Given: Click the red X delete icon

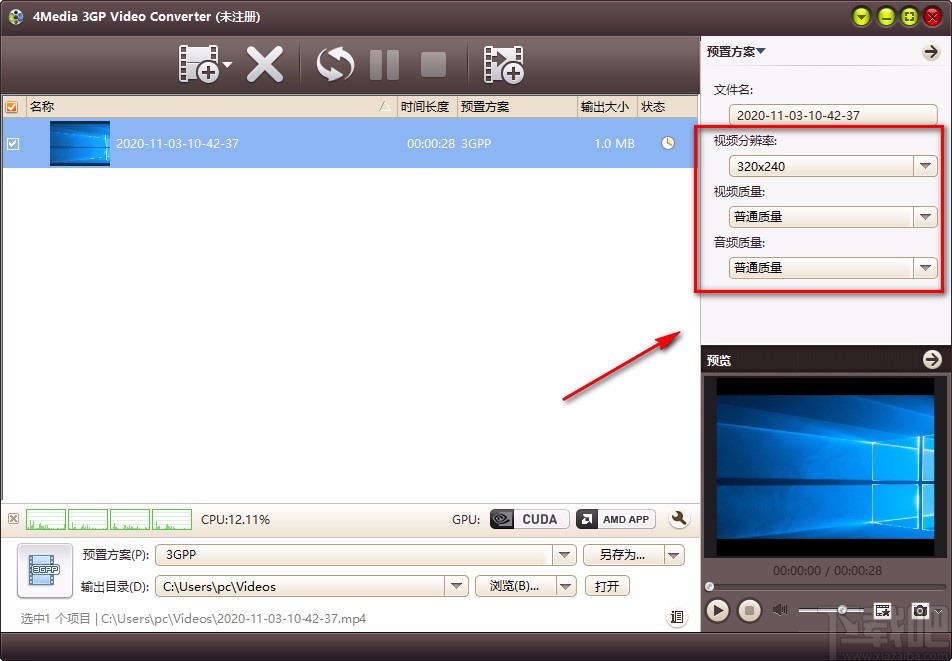Looking at the screenshot, I should [x=265, y=63].
